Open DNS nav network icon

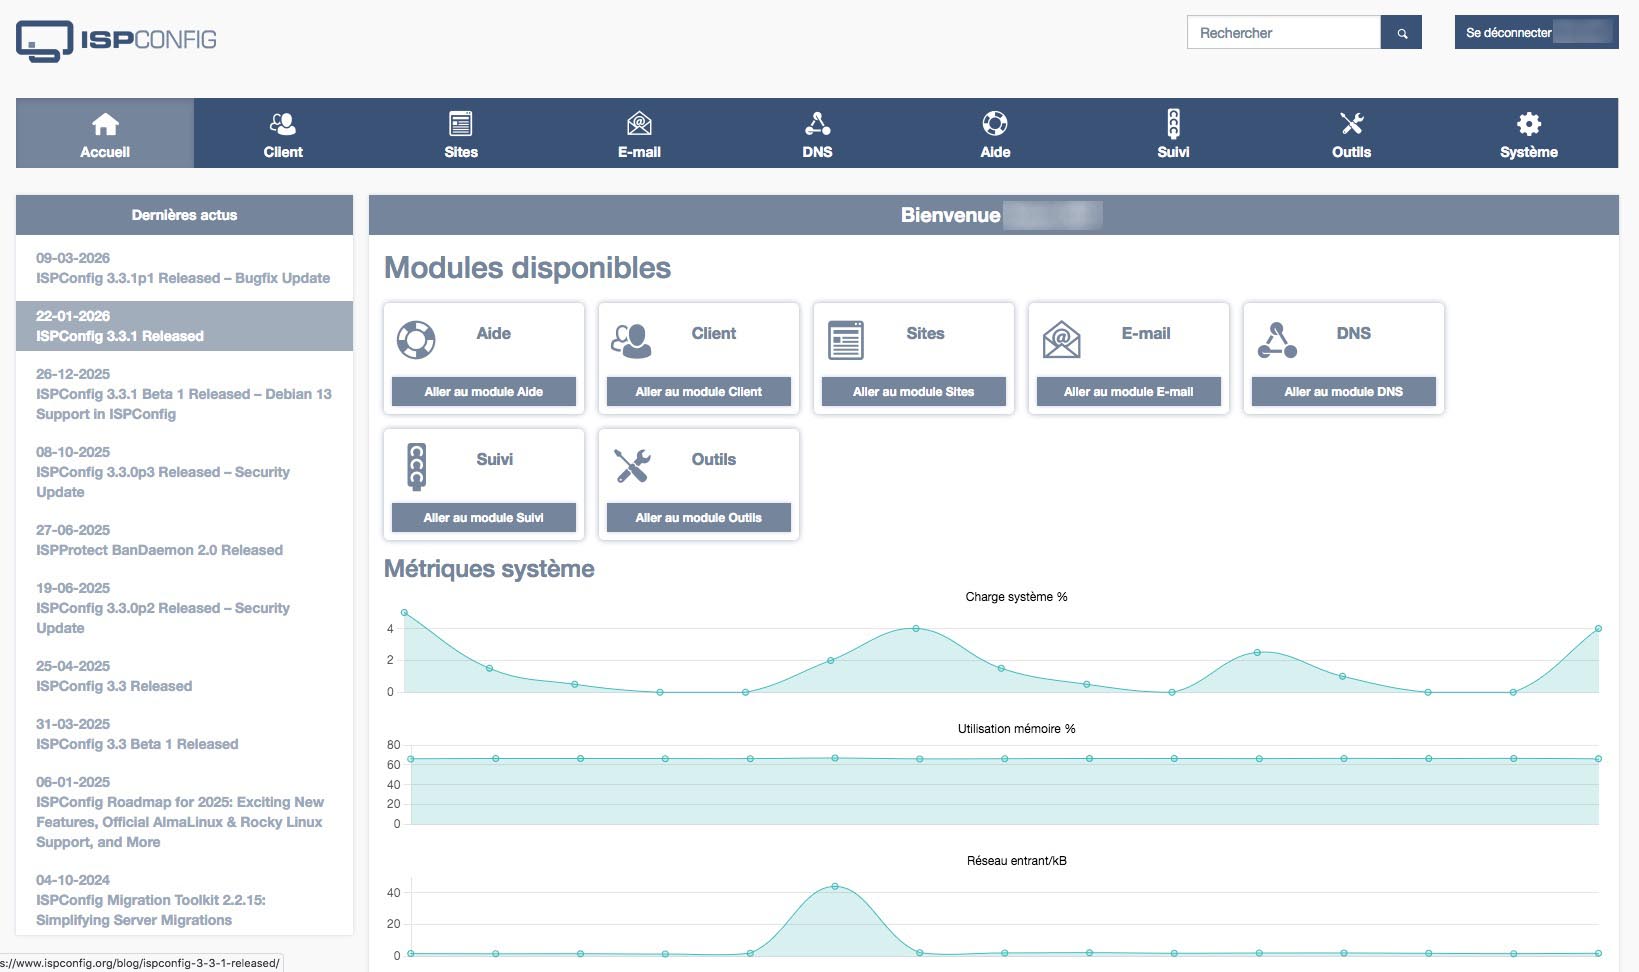click(x=817, y=124)
